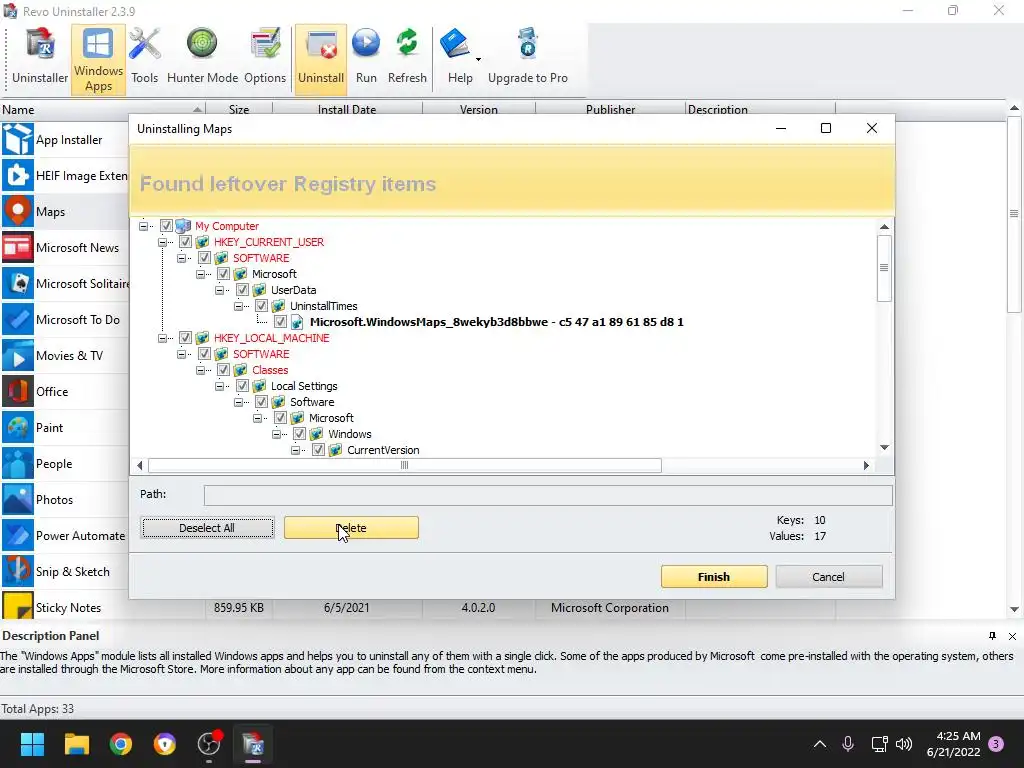Select the HEIF Image Extensions app entry

pyautogui.click(x=65, y=175)
